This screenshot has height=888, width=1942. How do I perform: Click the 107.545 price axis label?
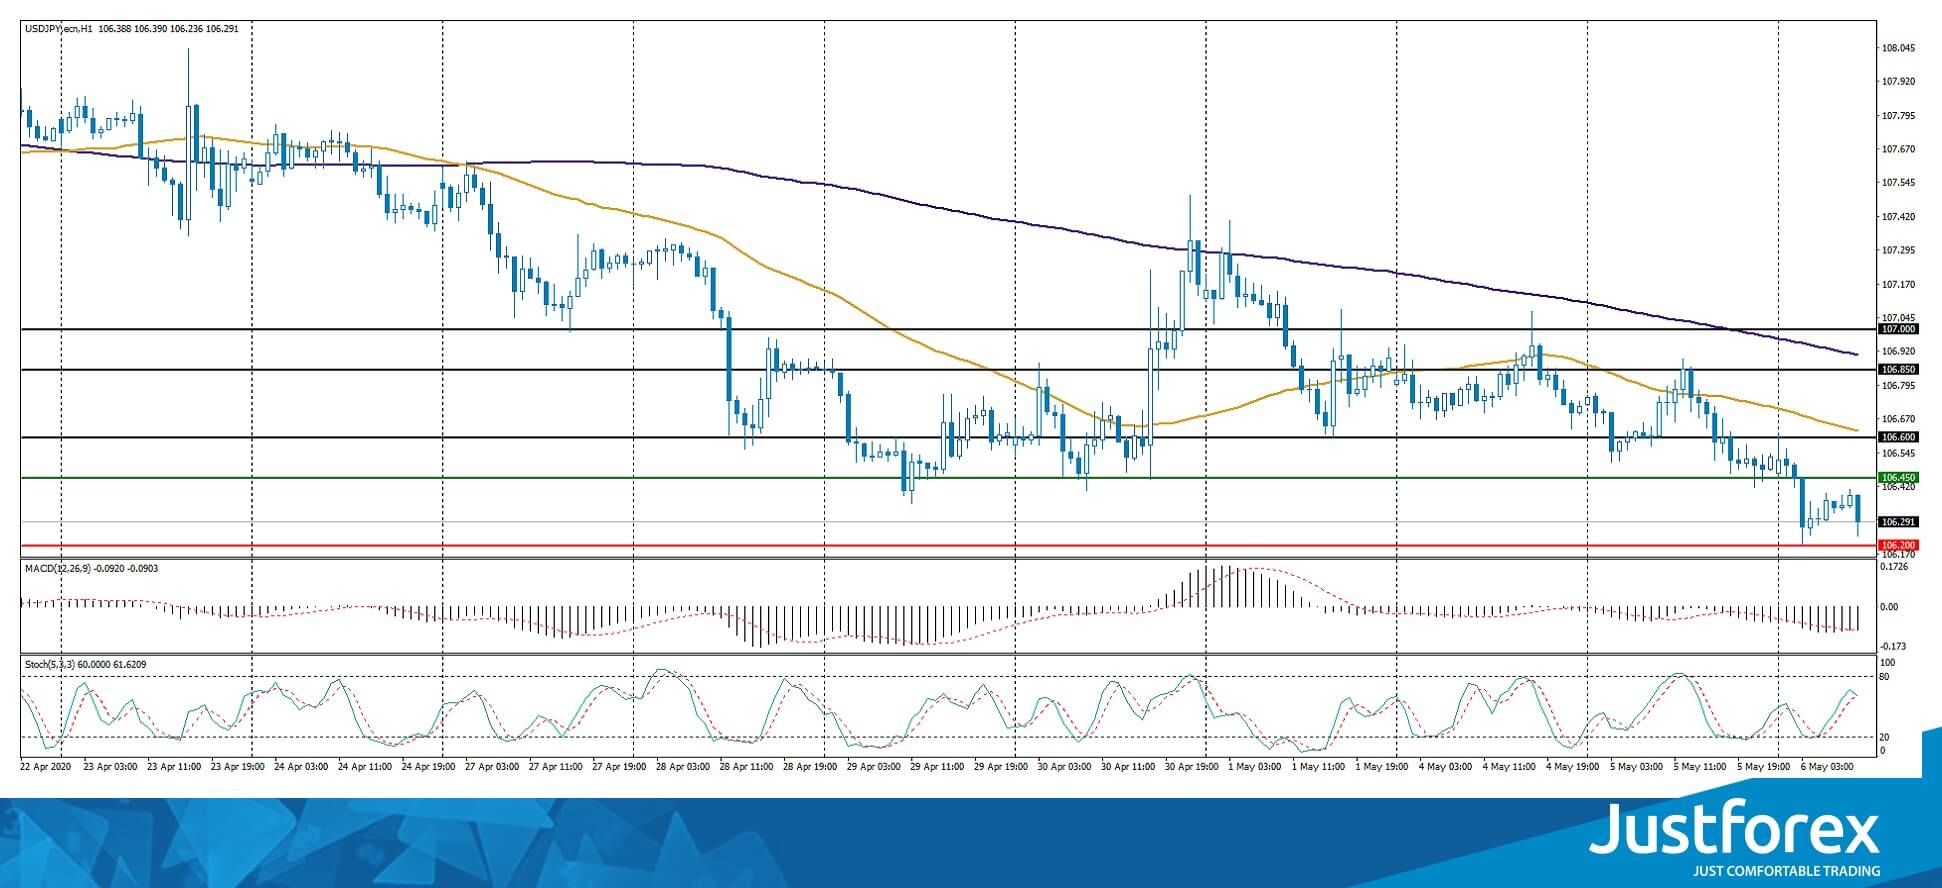pos(1898,183)
